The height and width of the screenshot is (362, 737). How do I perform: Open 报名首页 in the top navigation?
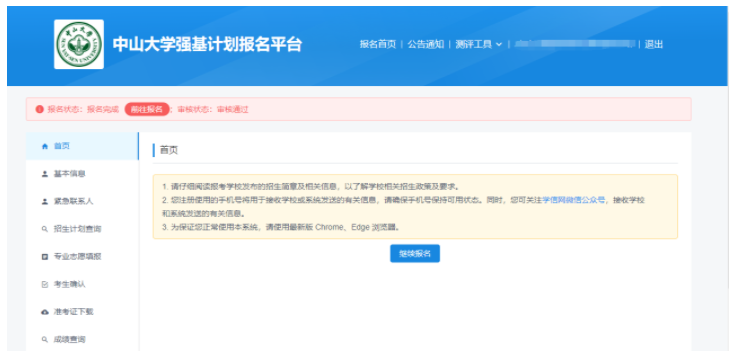pyautogui.click(x=378, y=45)
